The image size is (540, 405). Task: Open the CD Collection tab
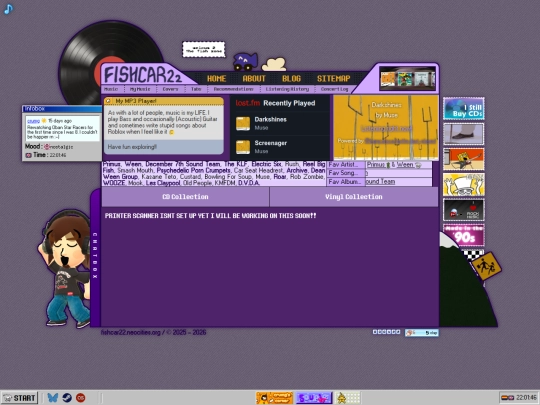pos(185,197)
